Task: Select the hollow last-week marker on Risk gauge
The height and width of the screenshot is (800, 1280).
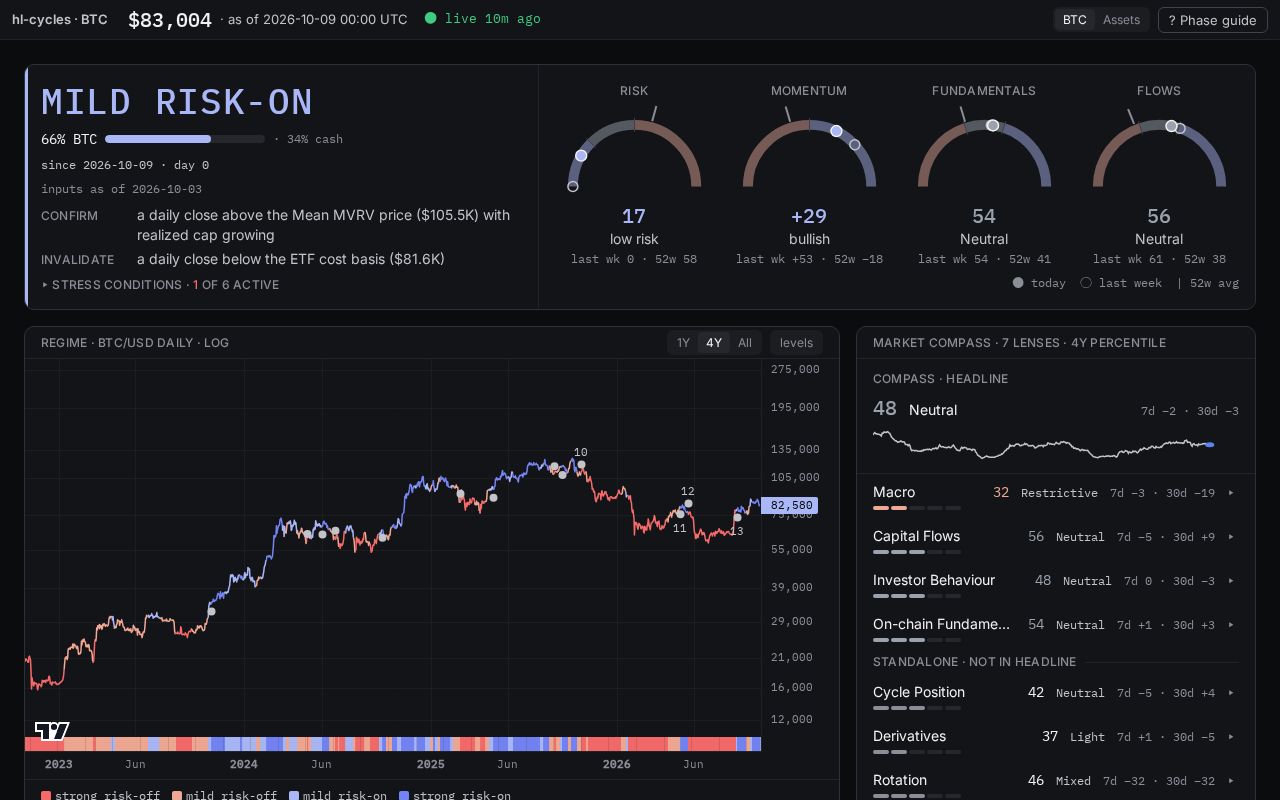Action: point(573,186)
